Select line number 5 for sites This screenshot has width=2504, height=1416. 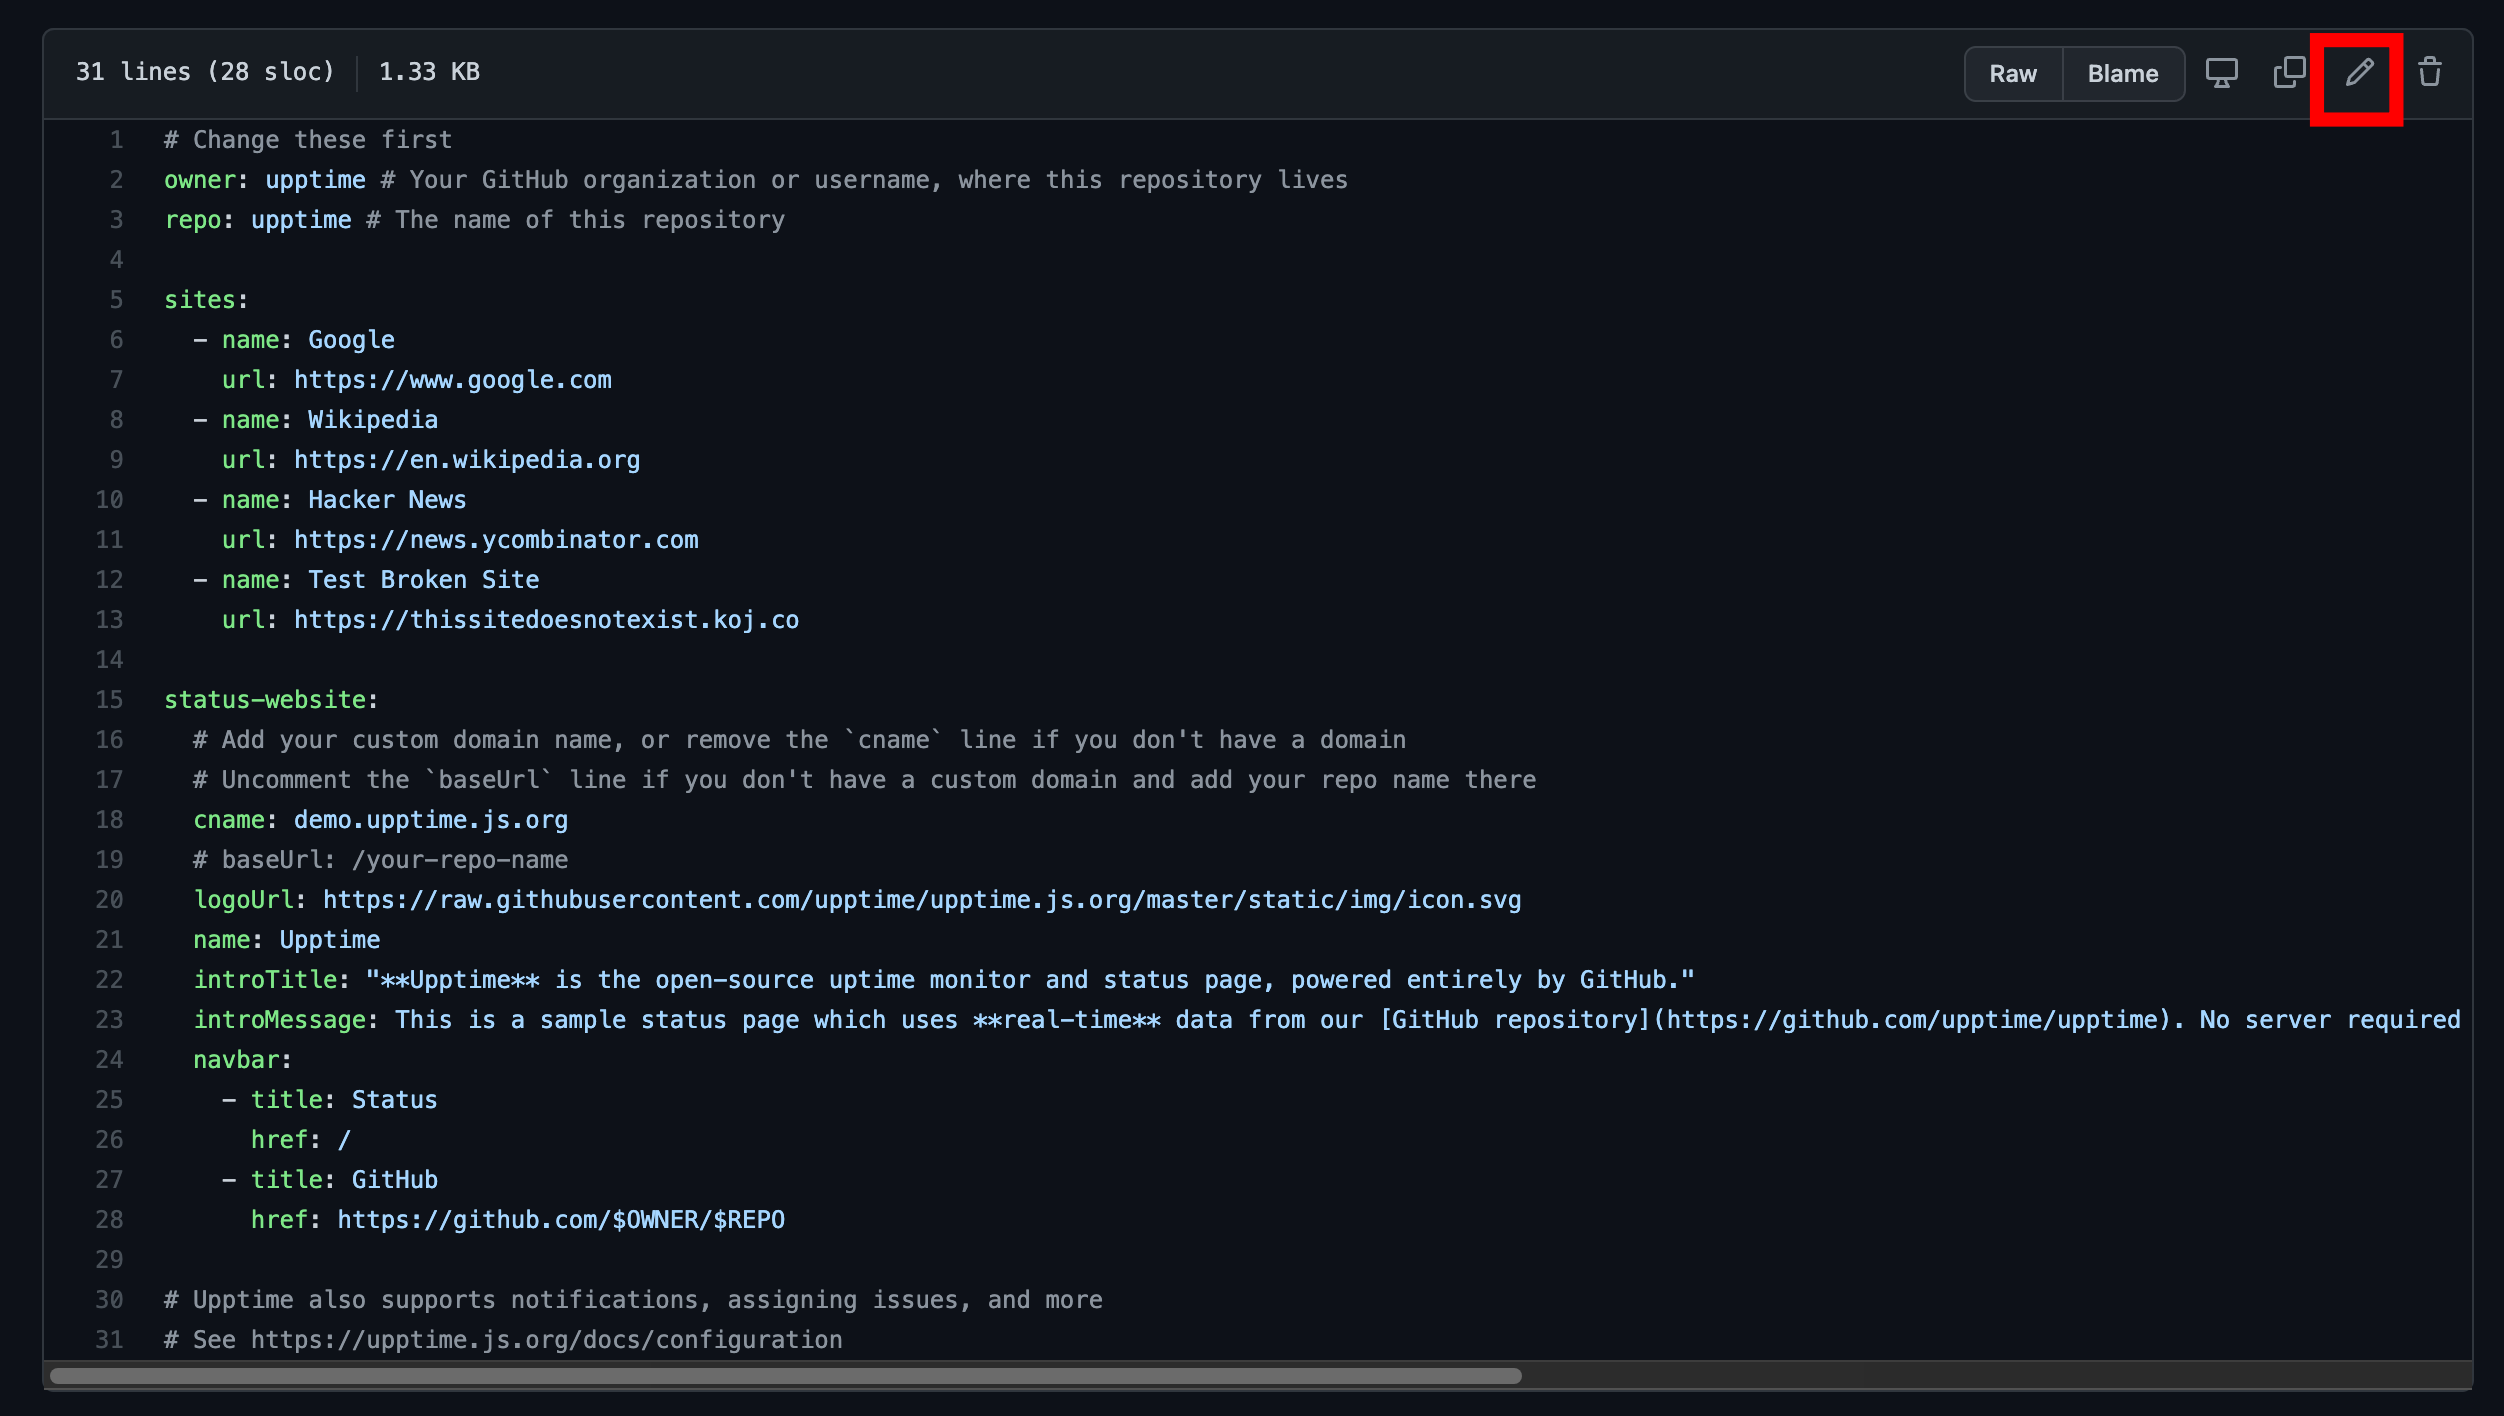tap(116, 300)
